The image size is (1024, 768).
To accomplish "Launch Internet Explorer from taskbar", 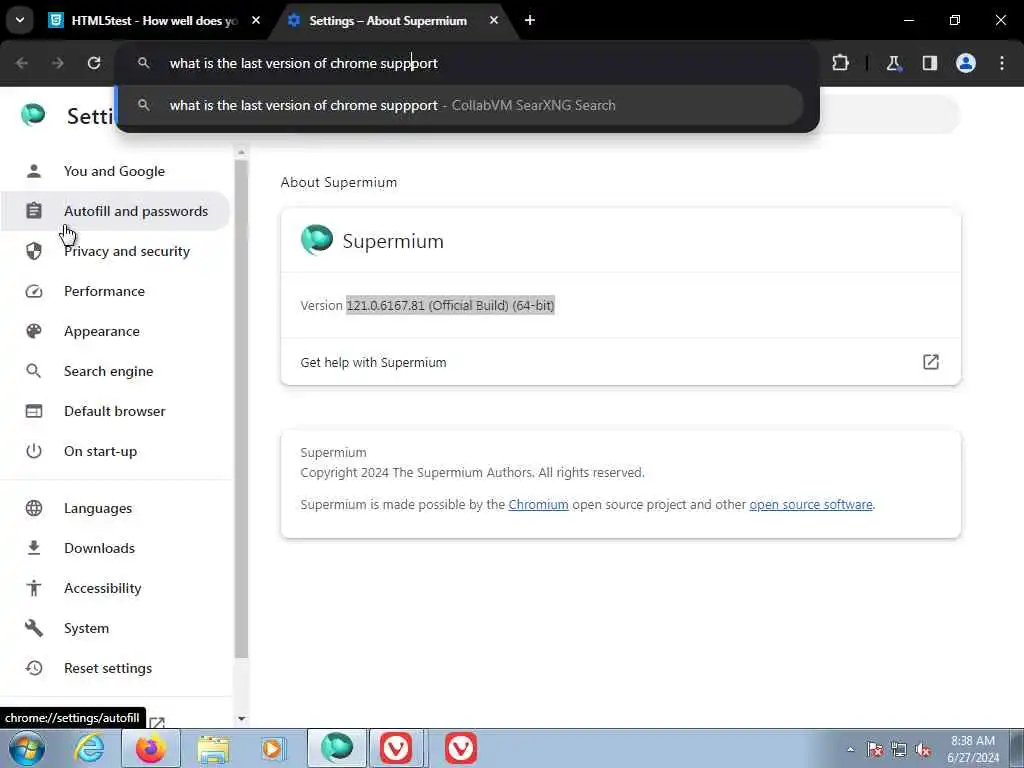I will point(89,748).
